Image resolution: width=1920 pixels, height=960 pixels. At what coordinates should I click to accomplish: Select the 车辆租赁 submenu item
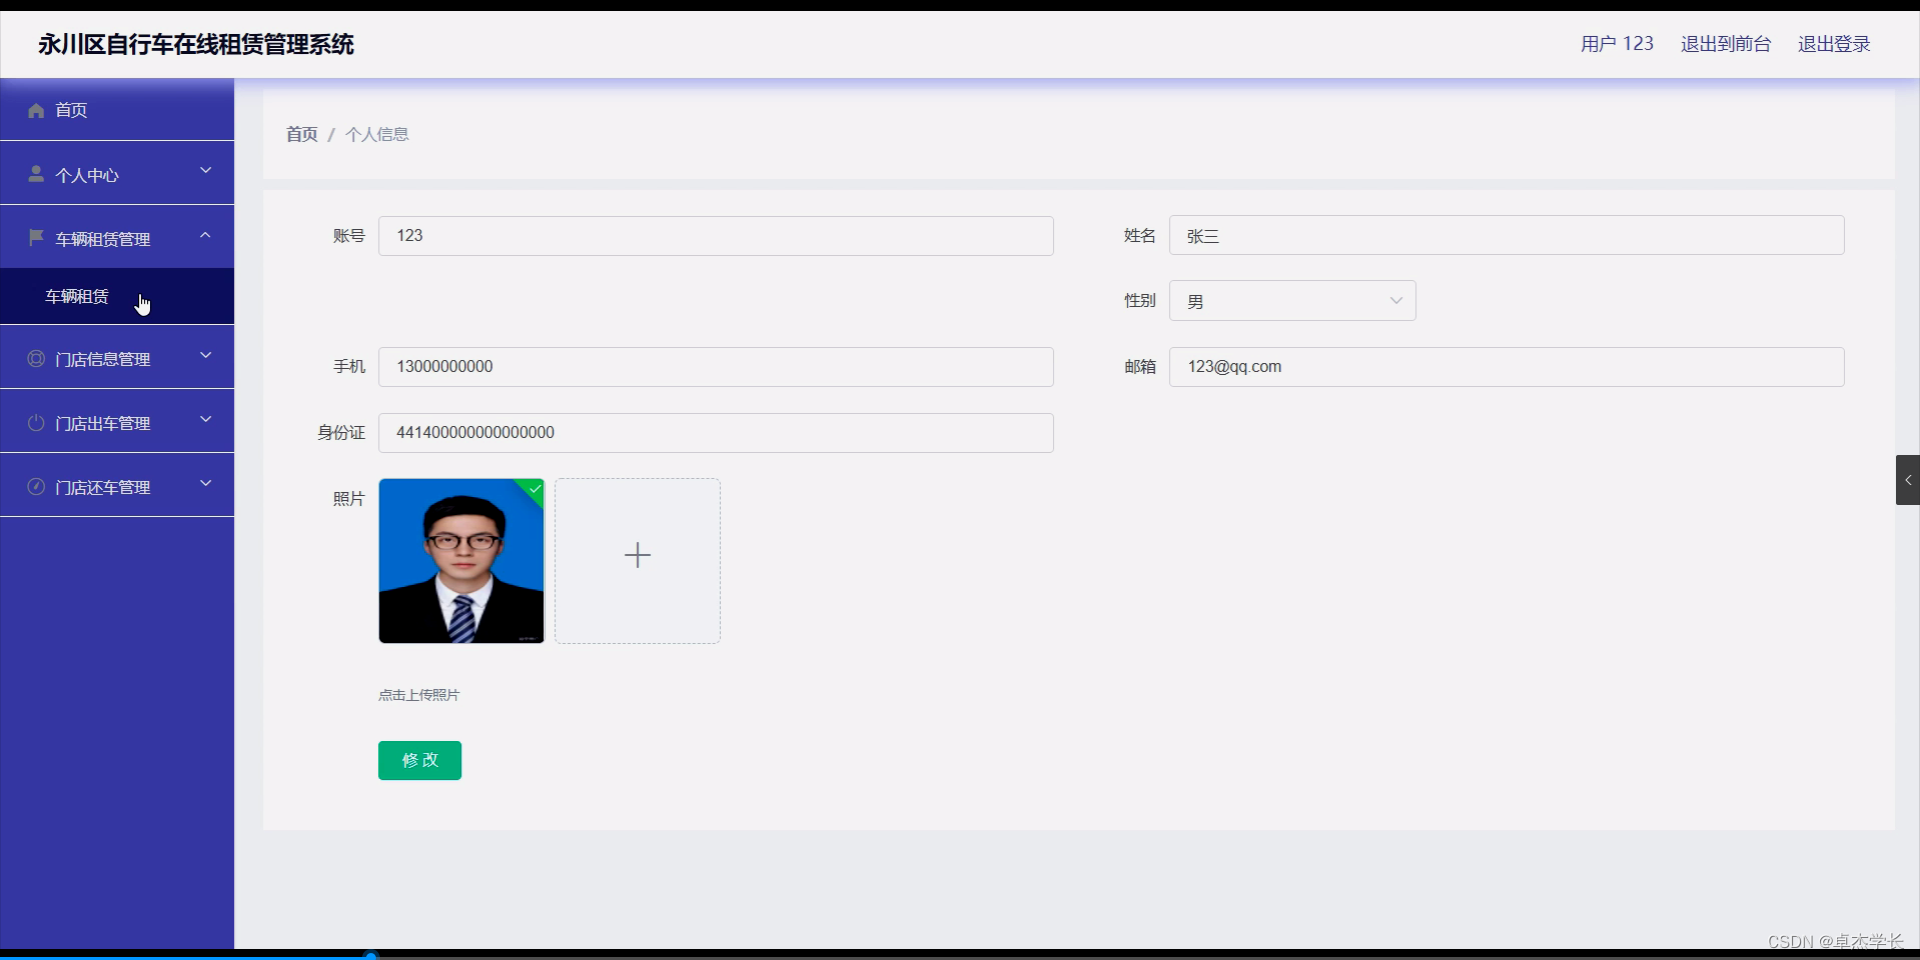point(77,296)
